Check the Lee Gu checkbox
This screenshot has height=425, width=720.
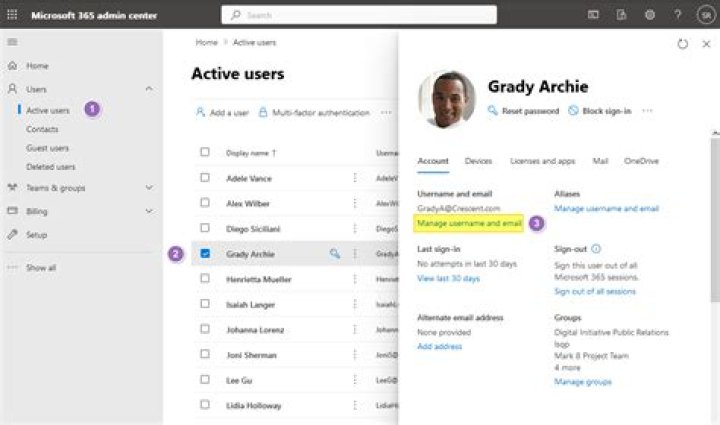205,380
